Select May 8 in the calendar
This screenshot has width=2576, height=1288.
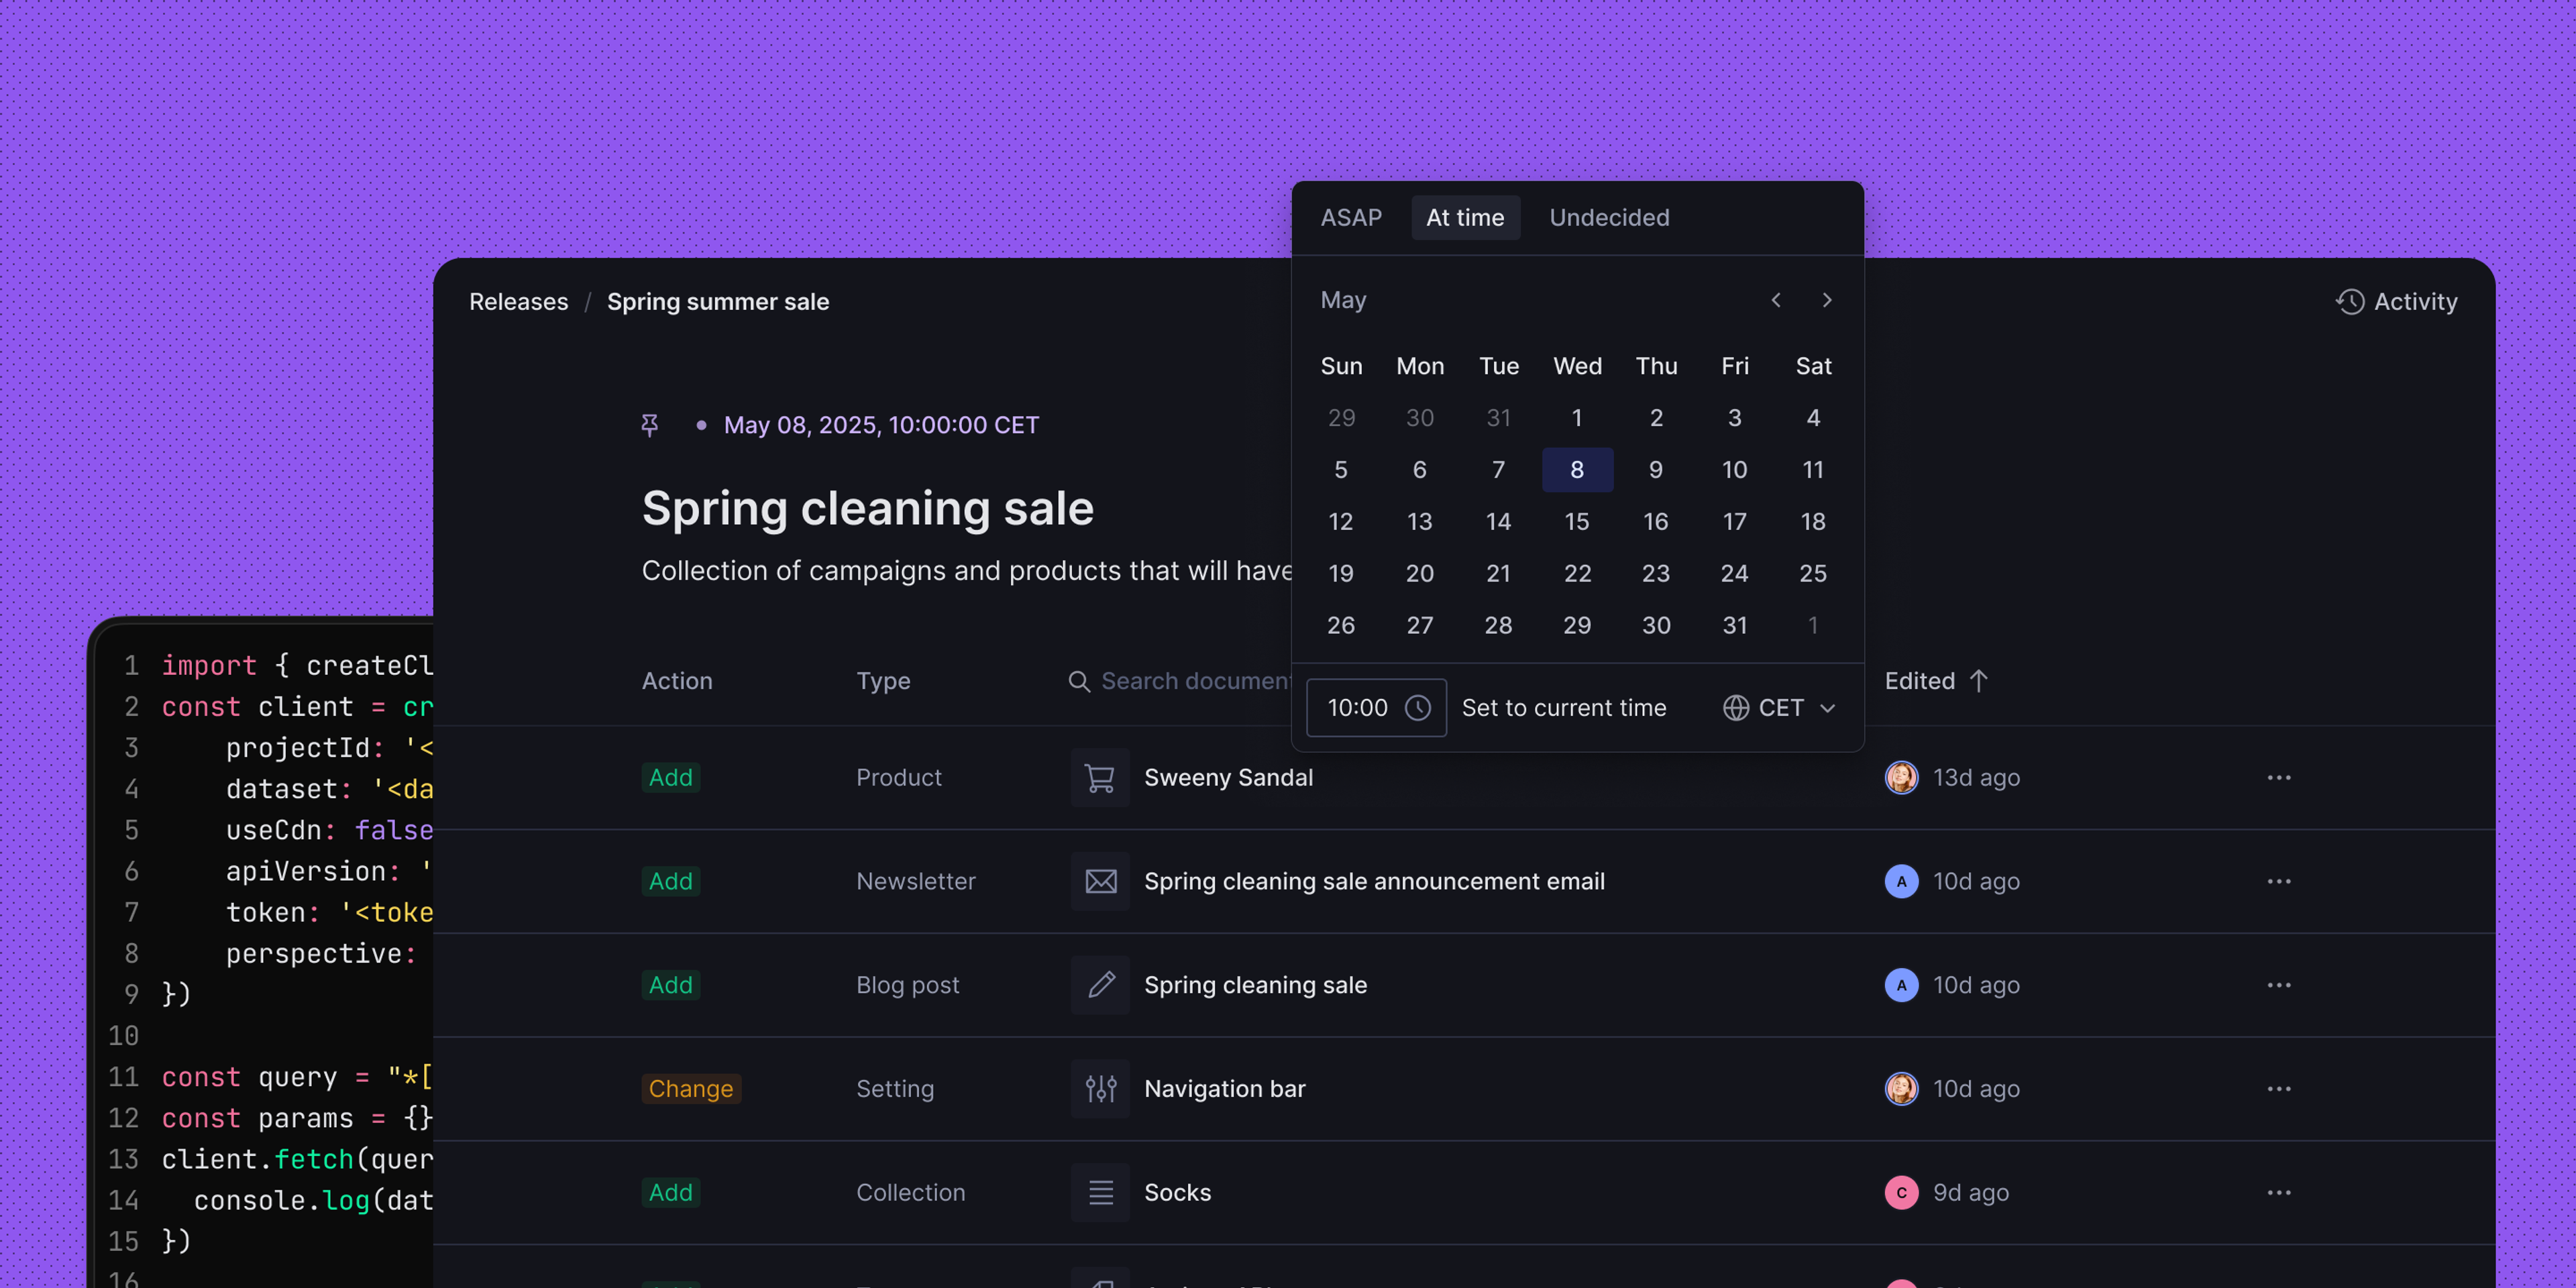tap(1577, 469)
